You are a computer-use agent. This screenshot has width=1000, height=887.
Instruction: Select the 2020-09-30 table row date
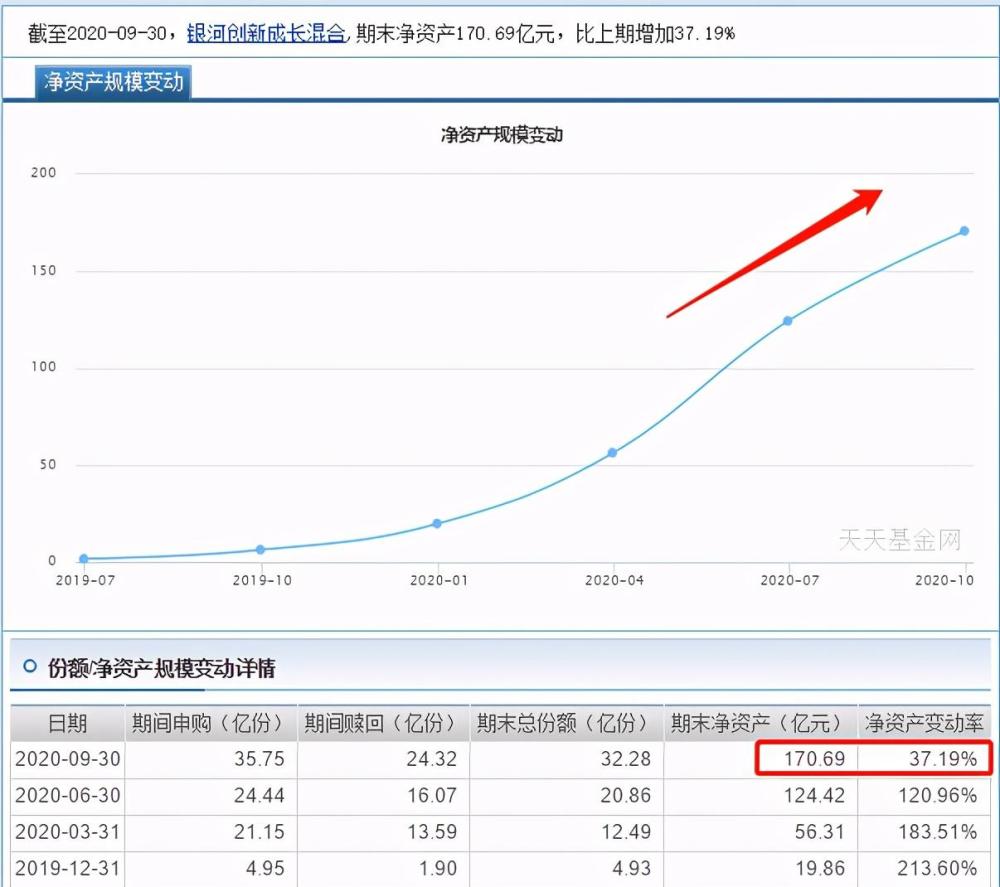[68, 759]
